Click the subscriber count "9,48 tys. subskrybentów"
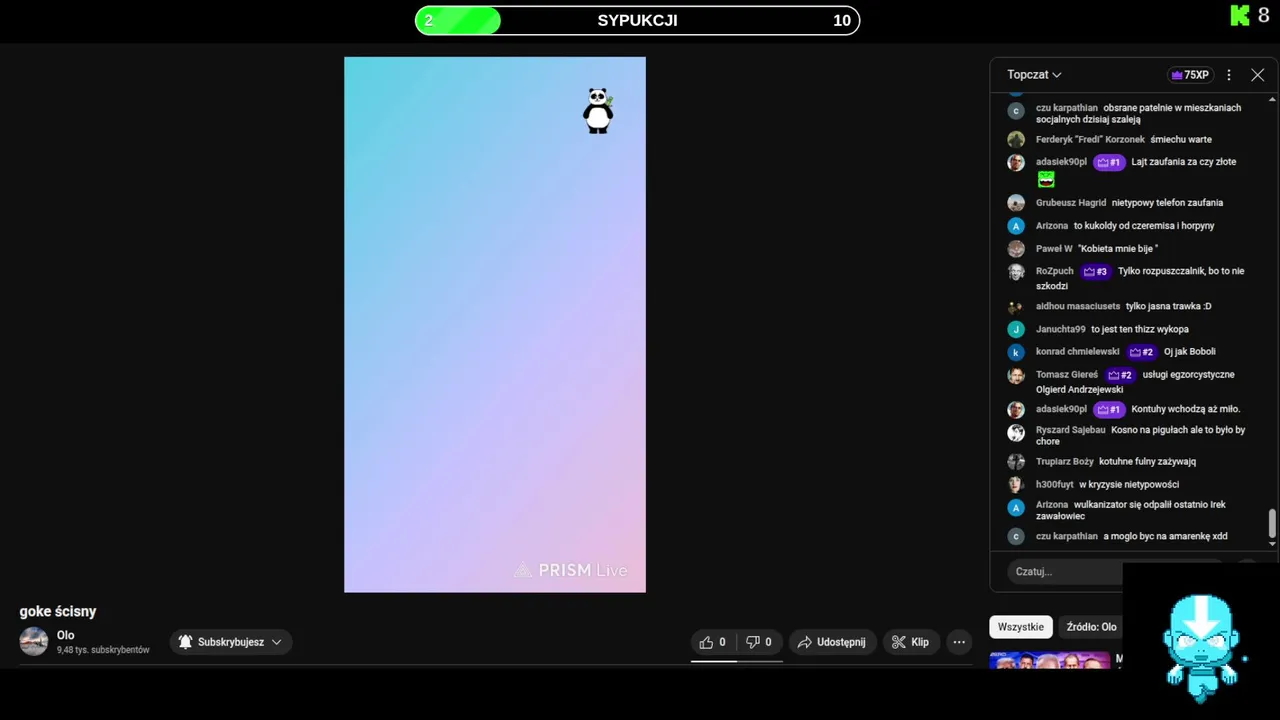Image resolution: width=1280 pixels, height=720 pixels. coord(103,650)
